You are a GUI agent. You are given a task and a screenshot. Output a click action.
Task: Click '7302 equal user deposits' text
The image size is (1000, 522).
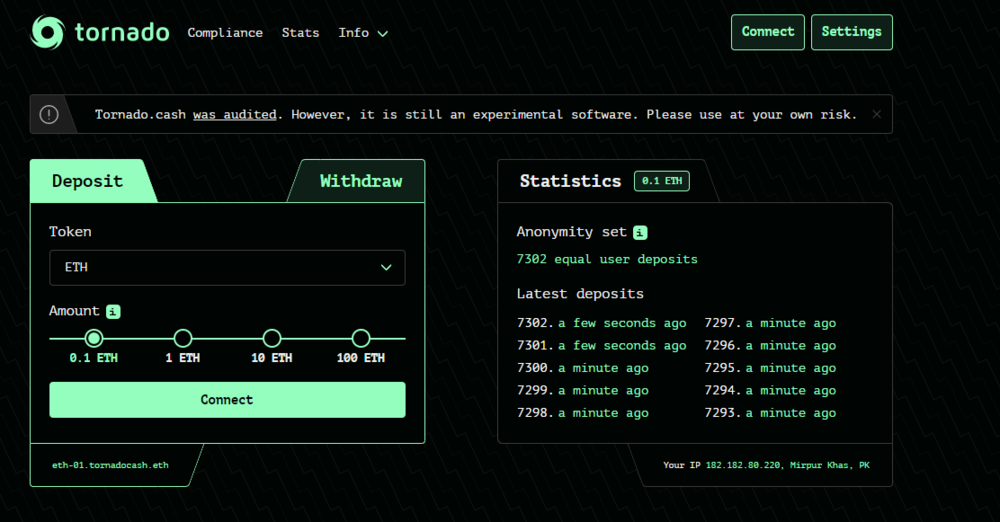607,260
